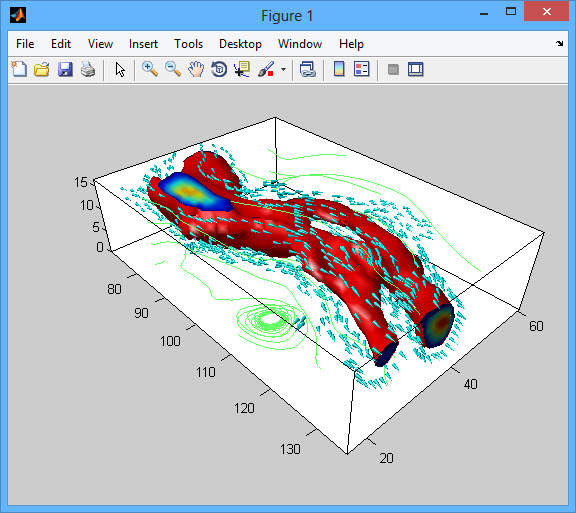Open the File menu
Screen dimensions: 576x513
25,44
